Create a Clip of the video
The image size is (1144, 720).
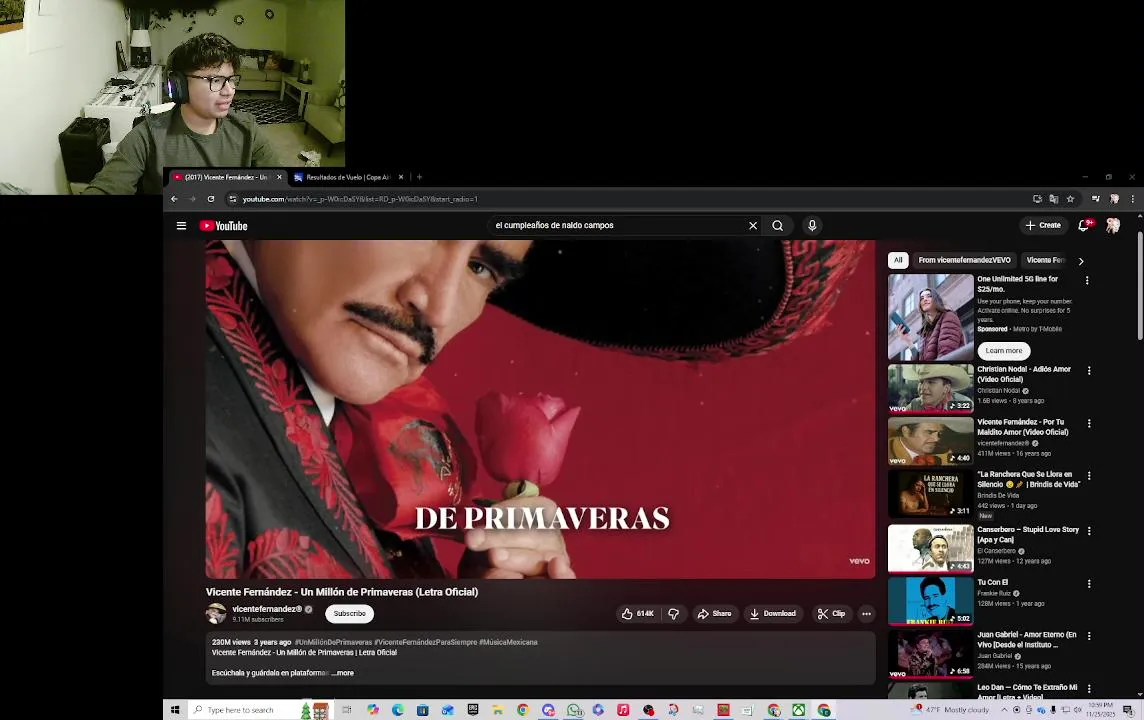click(x=831, y=613)
